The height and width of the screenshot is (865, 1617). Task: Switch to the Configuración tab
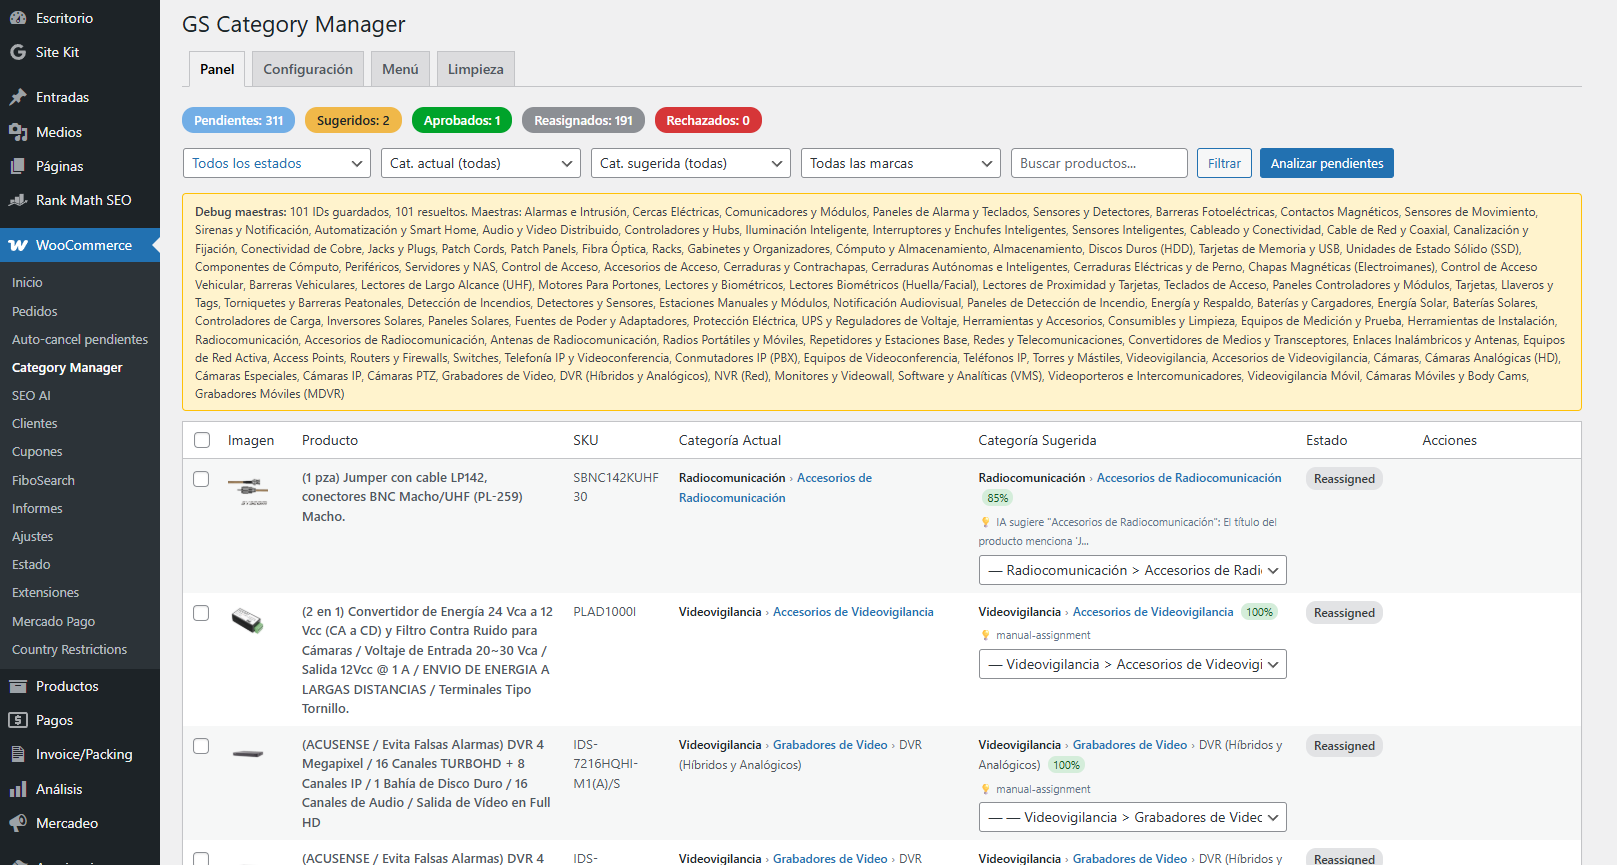(308, 69)
